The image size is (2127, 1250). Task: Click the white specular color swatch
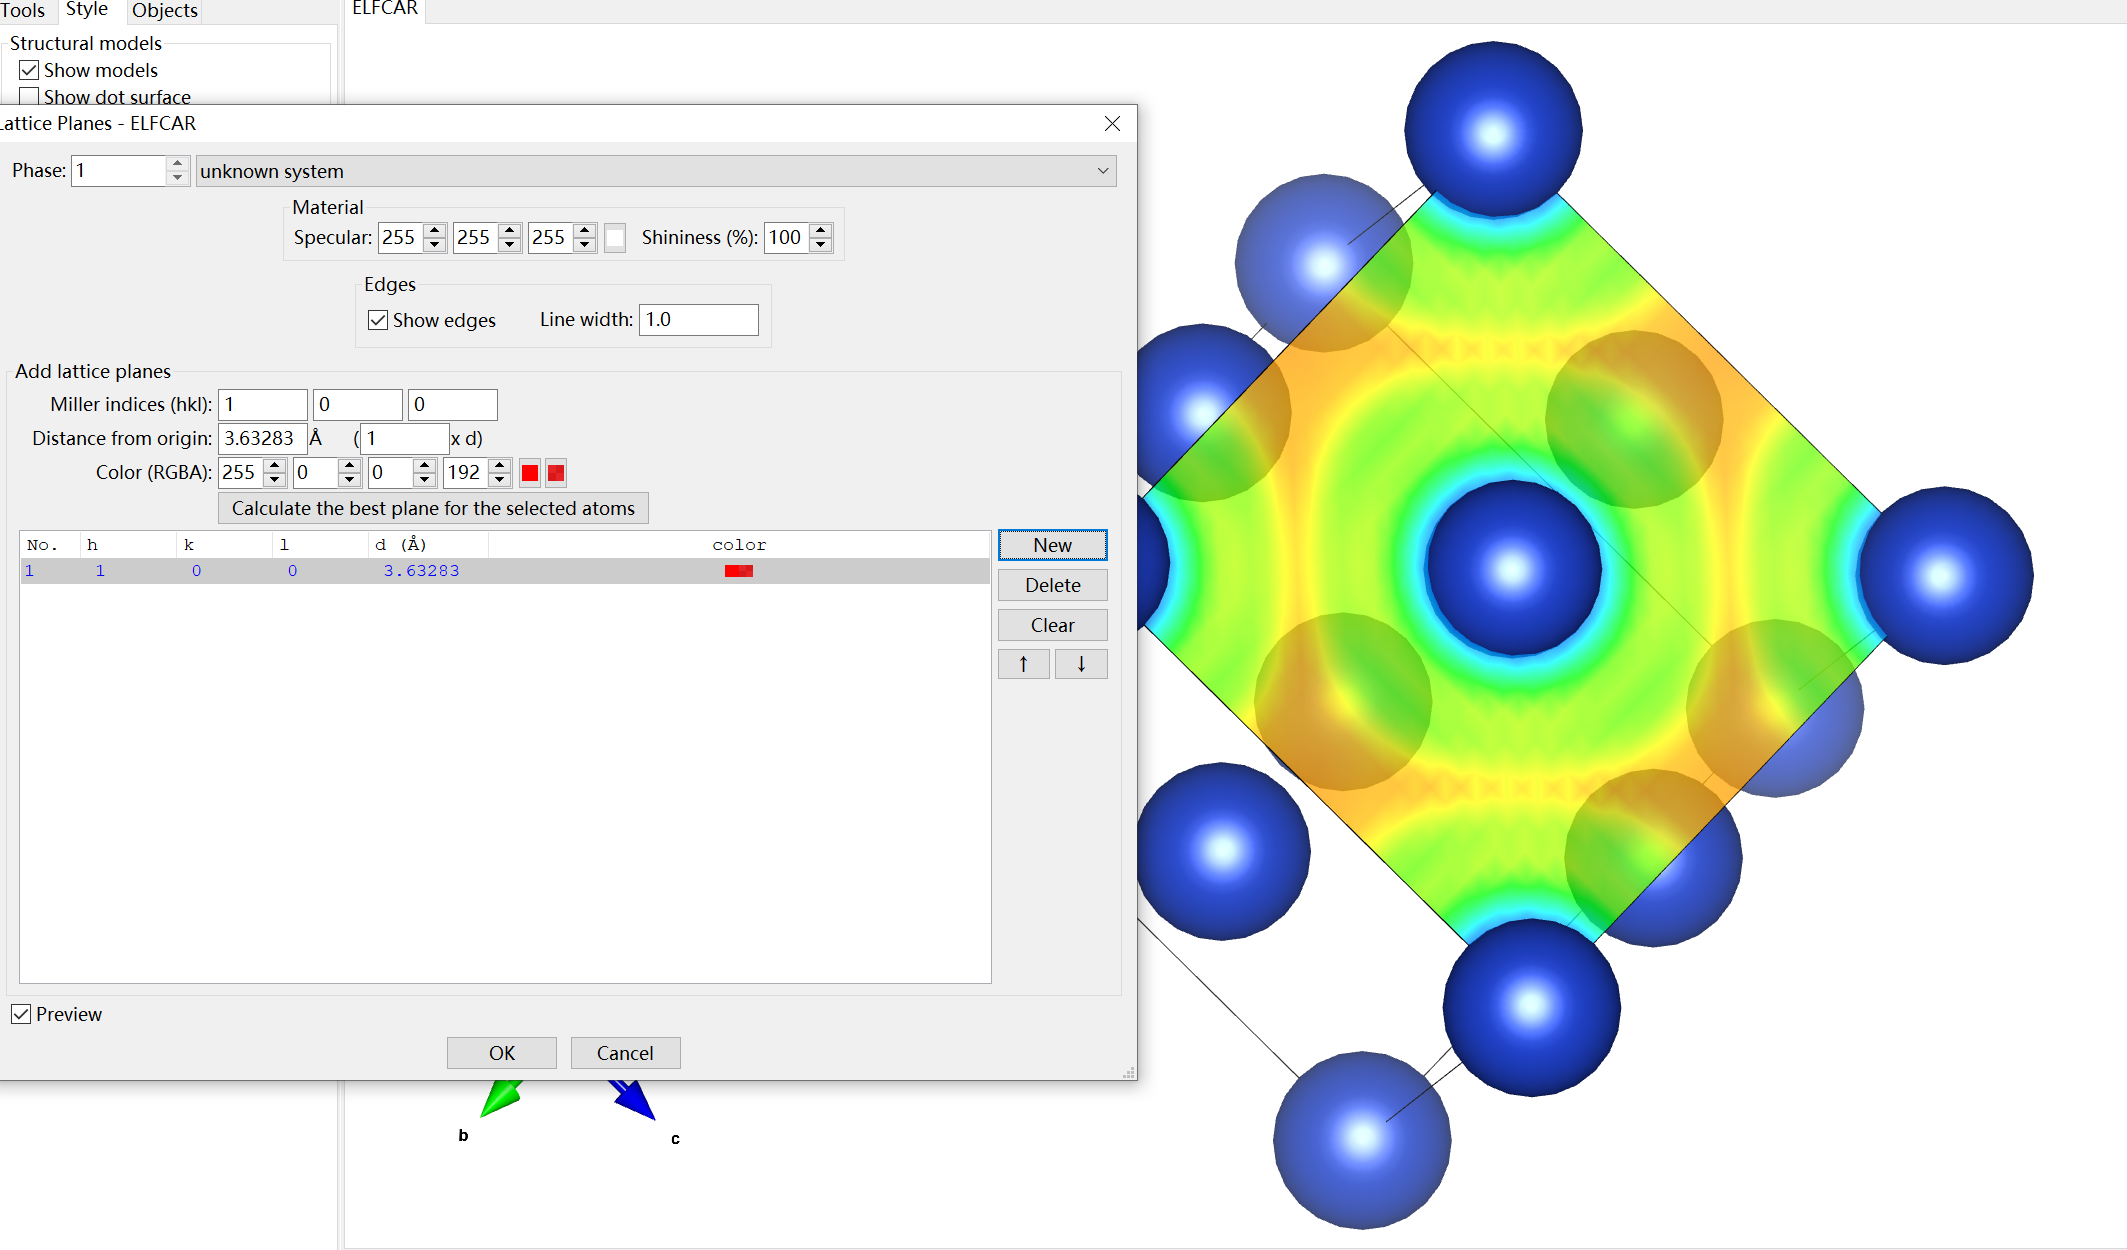pos(615,238)
